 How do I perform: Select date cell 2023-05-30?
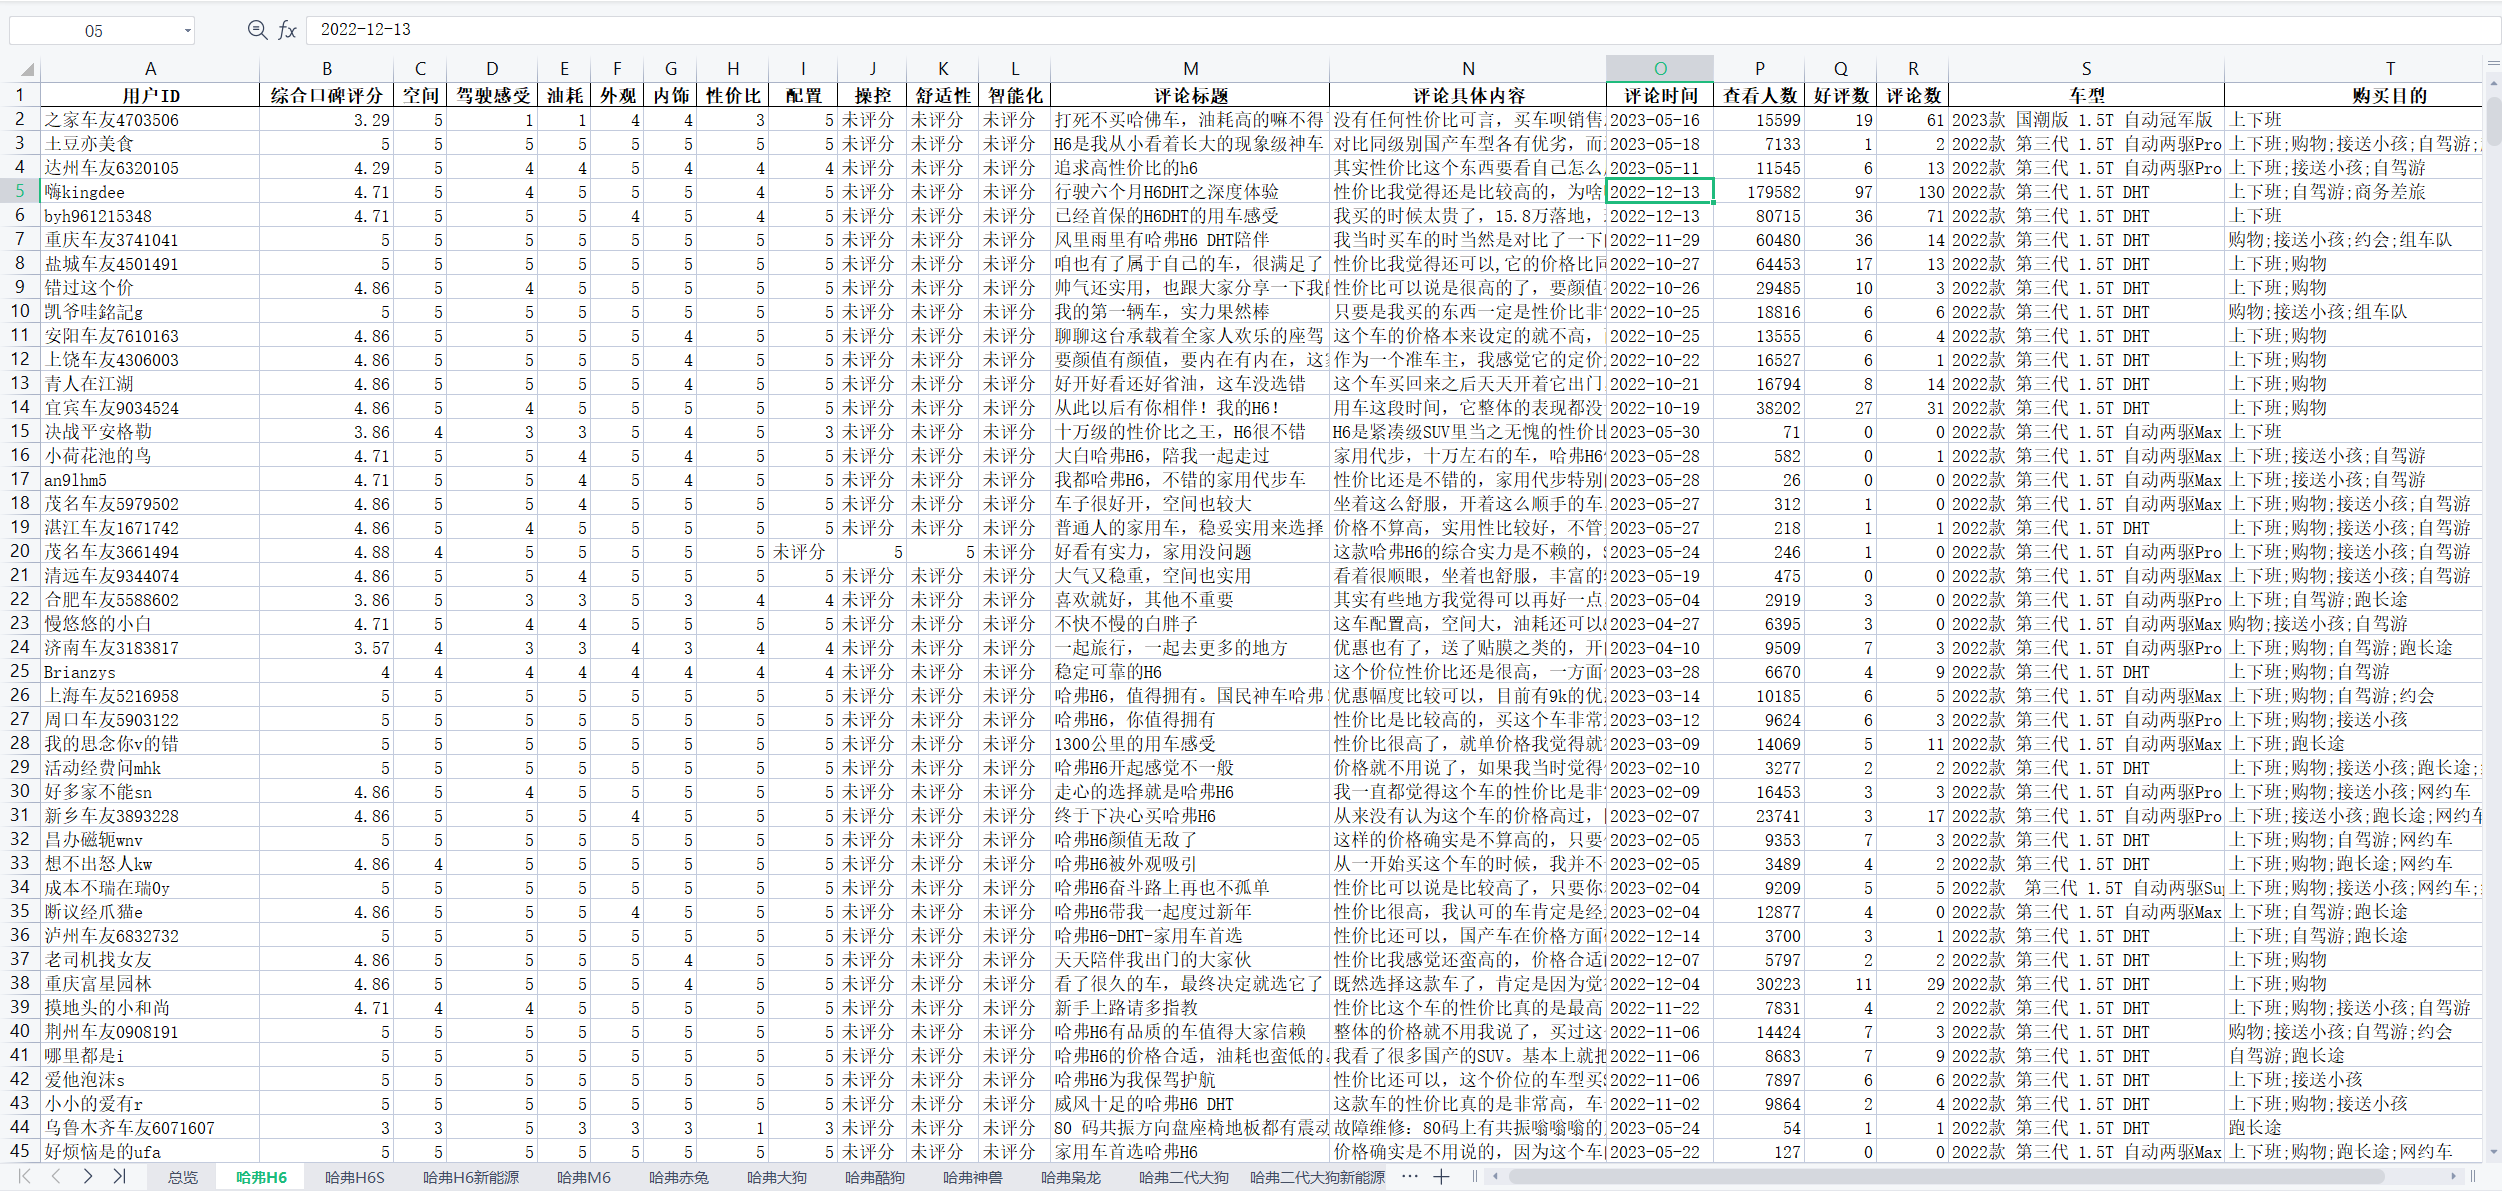click(x=1660, y=432)
